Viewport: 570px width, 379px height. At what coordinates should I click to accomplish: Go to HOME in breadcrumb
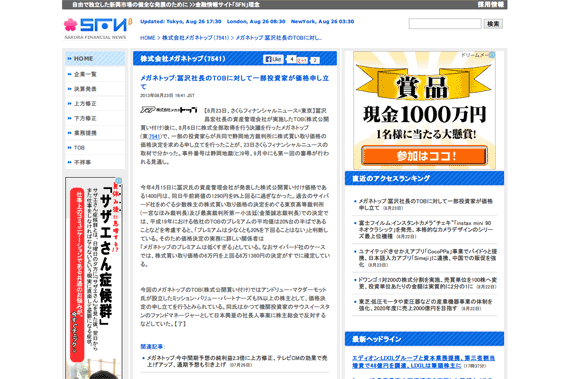(148, 38)
